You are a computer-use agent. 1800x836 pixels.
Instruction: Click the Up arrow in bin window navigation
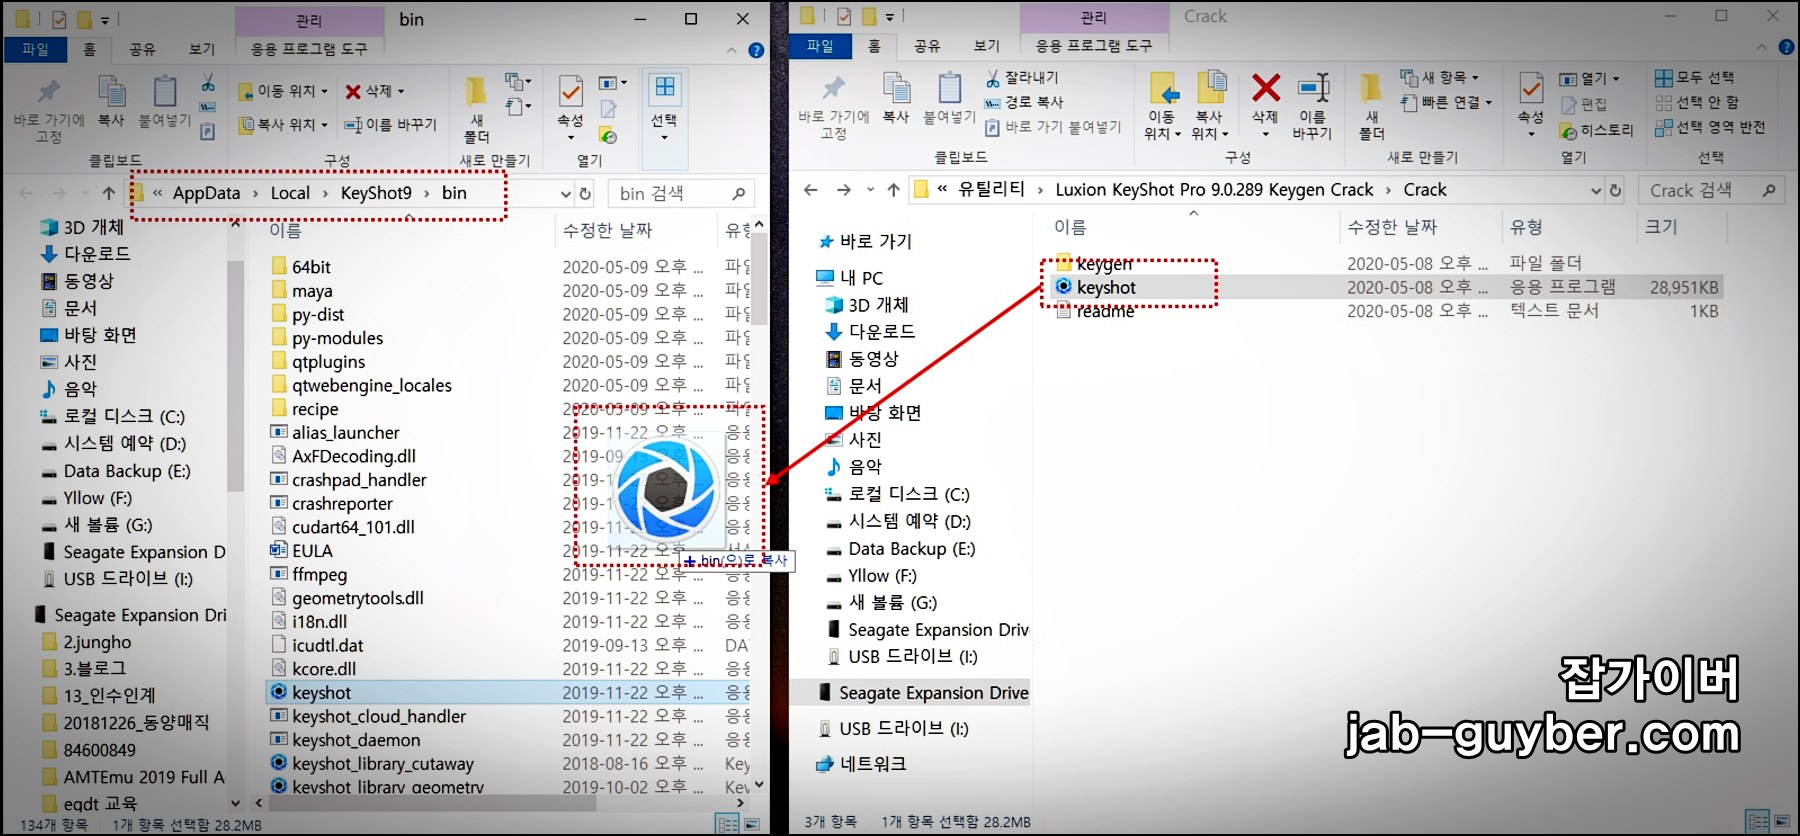point(108,193)
